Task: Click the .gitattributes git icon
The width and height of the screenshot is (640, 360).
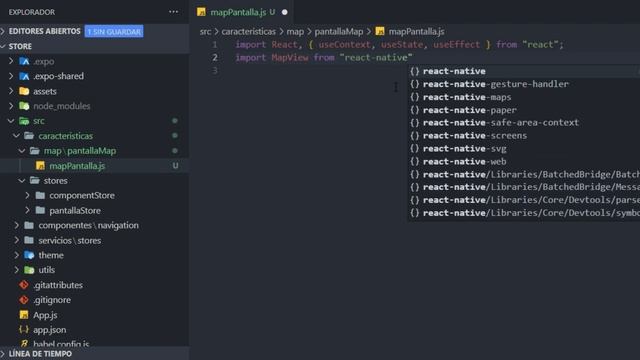Action: [x=24, y=285]
